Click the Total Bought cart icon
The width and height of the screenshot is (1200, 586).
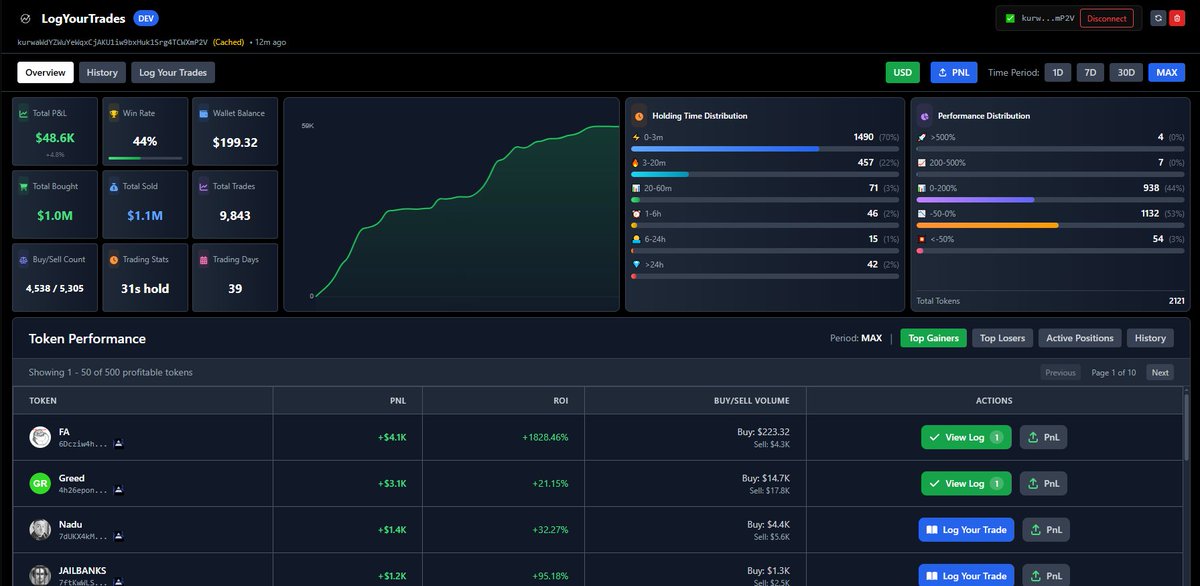23,186
